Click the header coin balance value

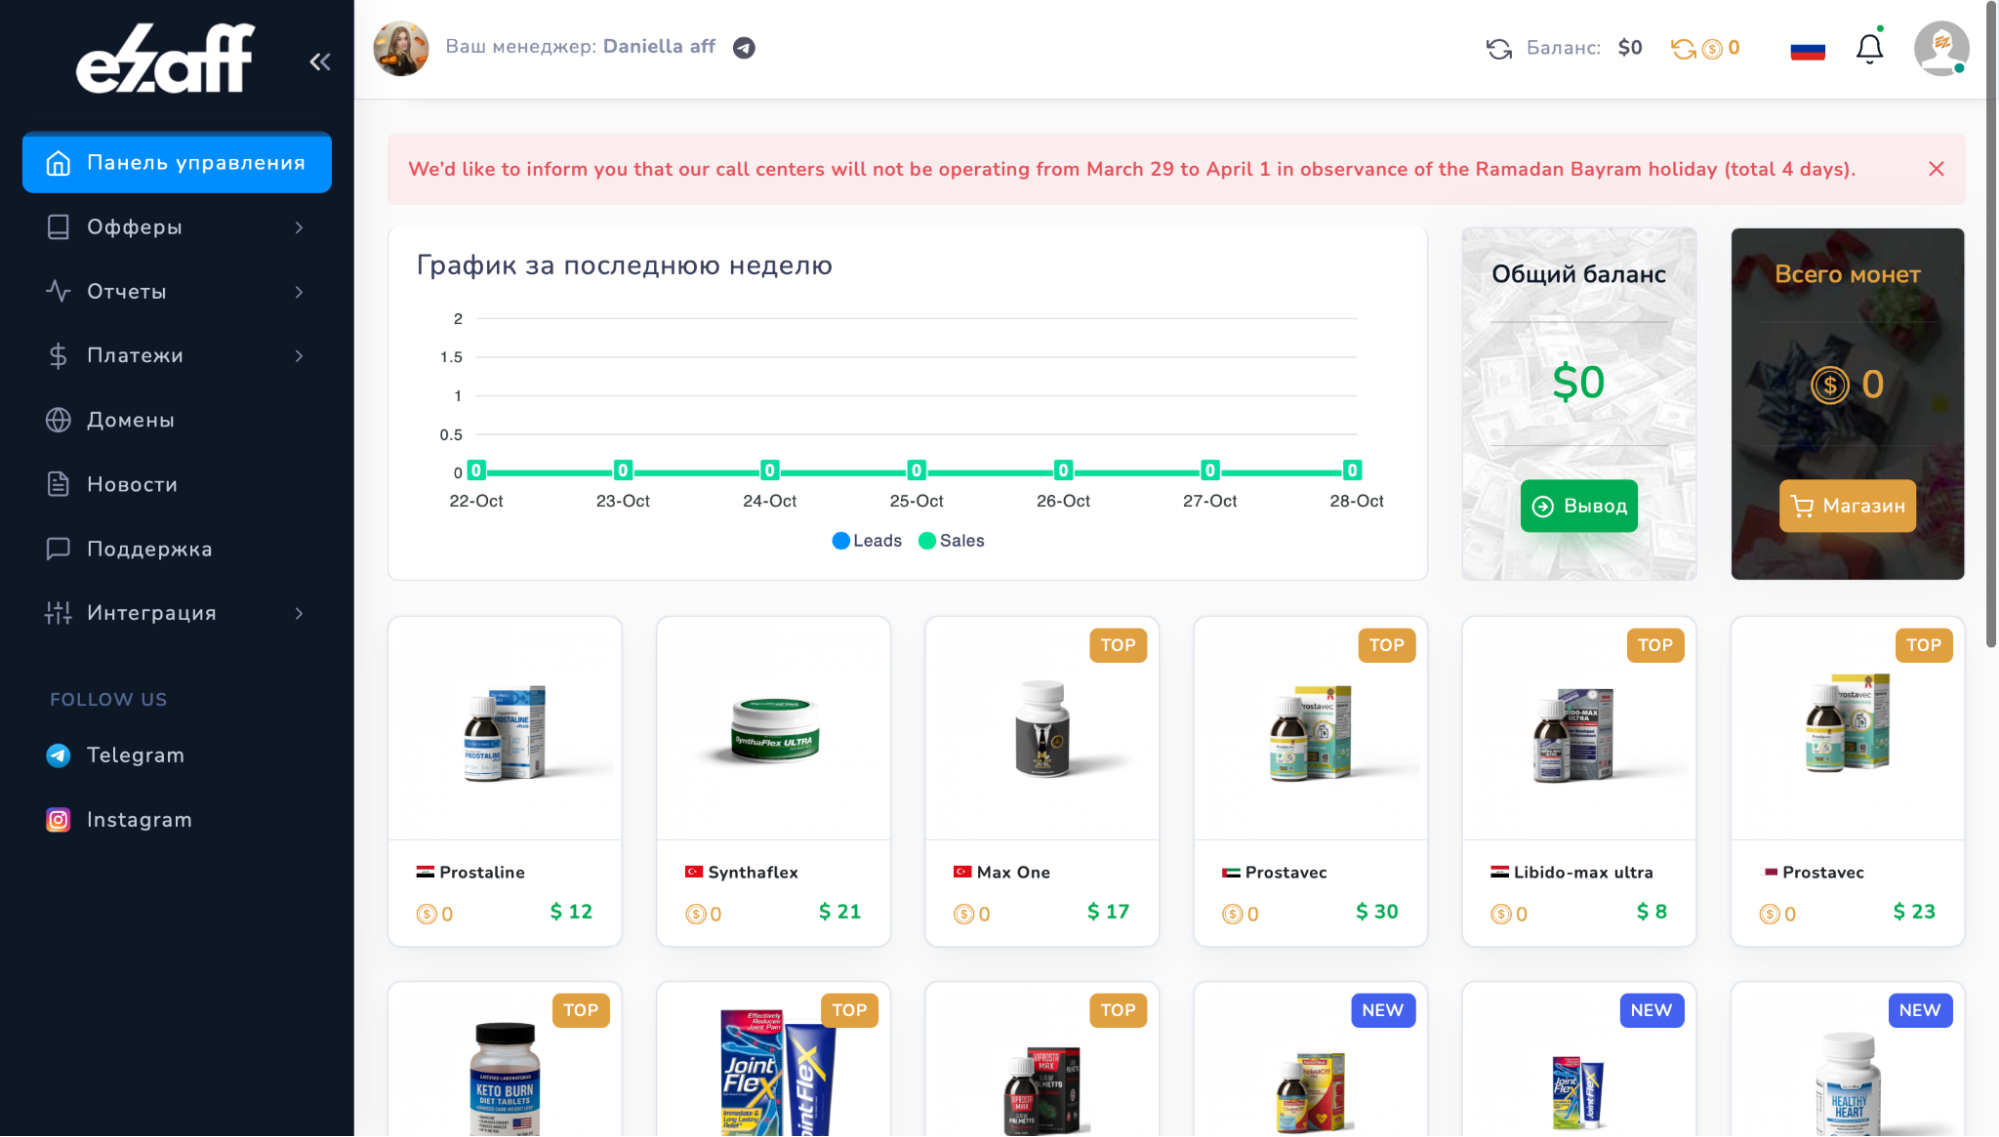tap(1733, 48)
